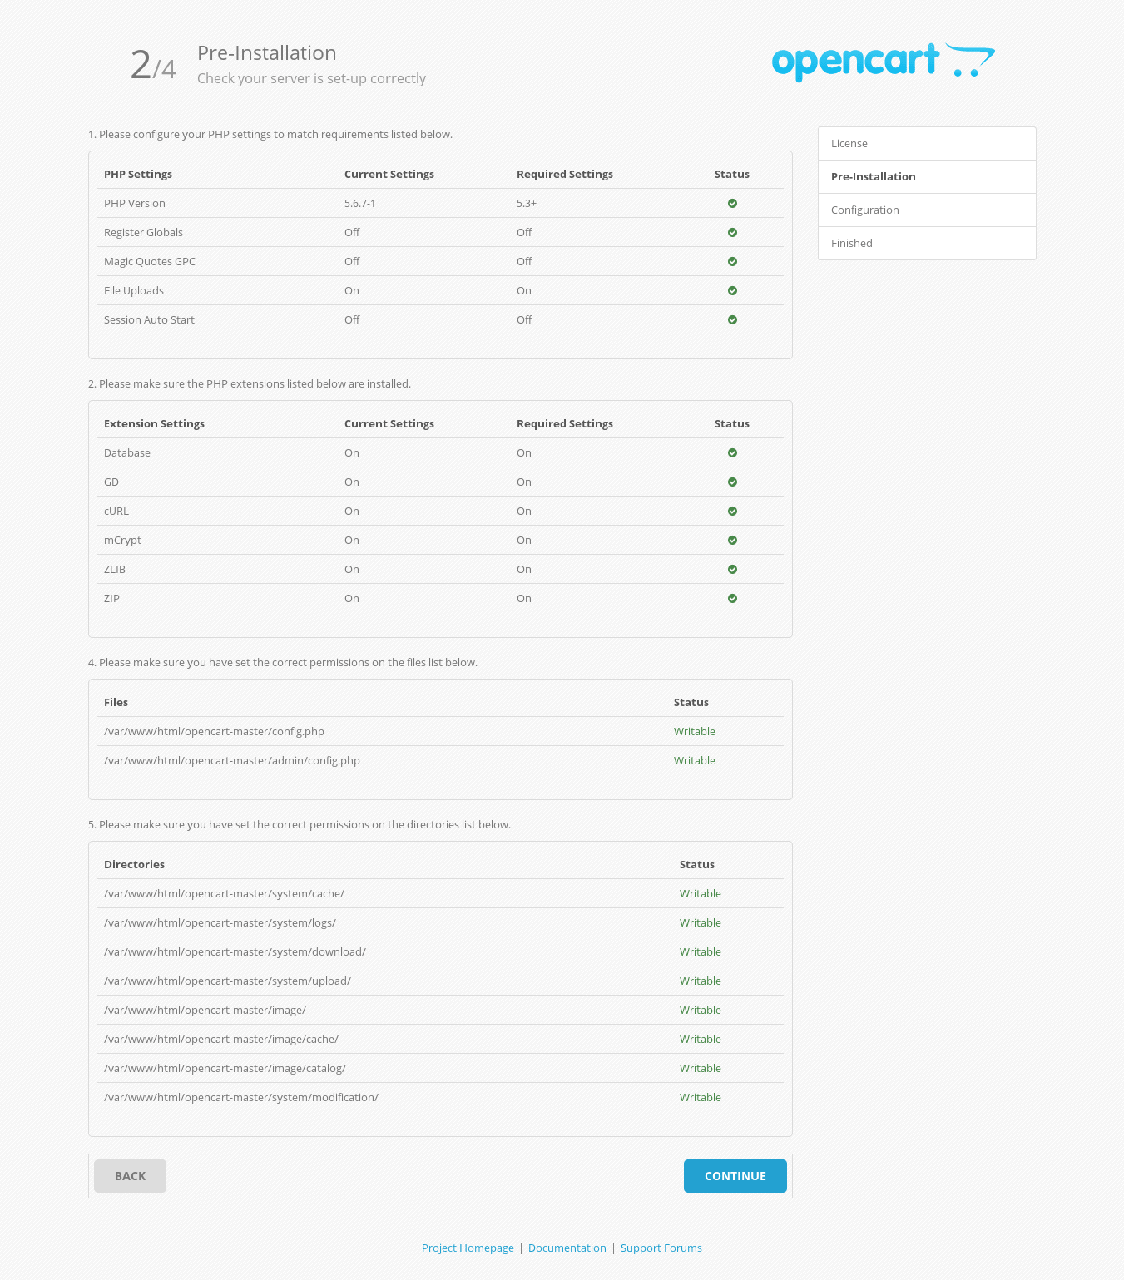Screen dimensions: 1124x1280
Task: Click the Magic Quotes GPC status icon
Action: pos(732,261)
